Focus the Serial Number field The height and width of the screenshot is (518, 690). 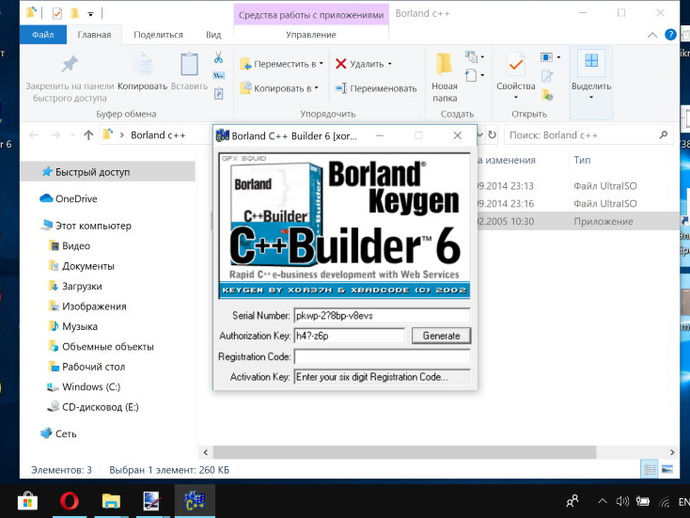[x=382, y=316]
